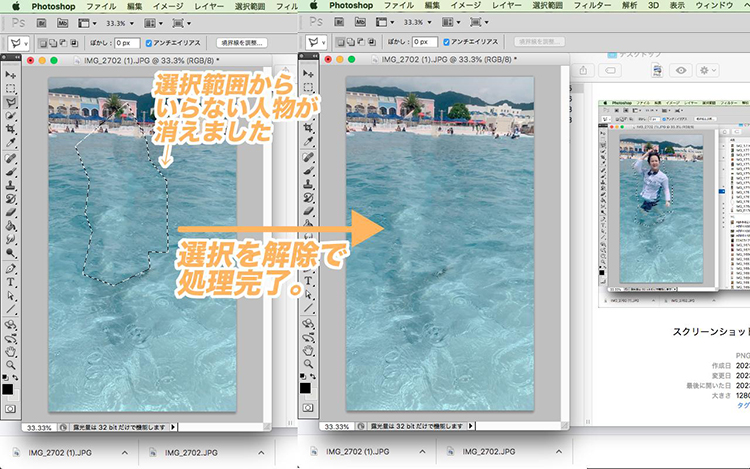This screenshot has width=750, height=469.
Task: Select Rectangular Marquee tool in left toolbox
Action: [11, 88]
